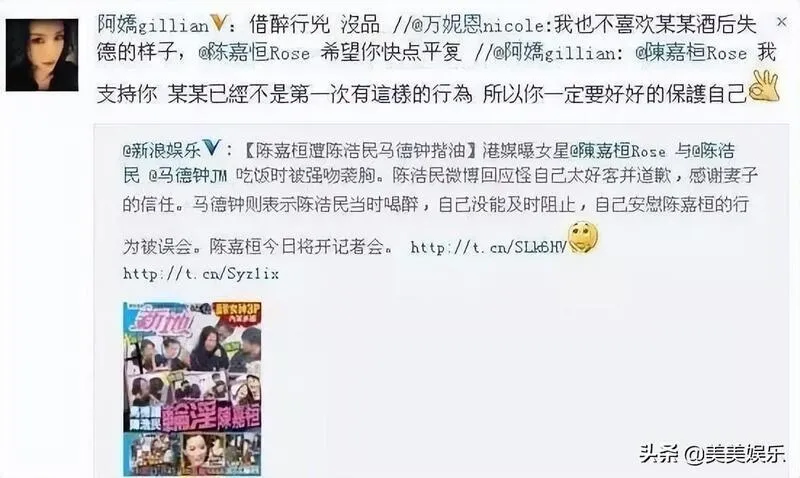Enlarge the magazine cover thumbnail
This screenshot has height=478, width=800.
192,389
